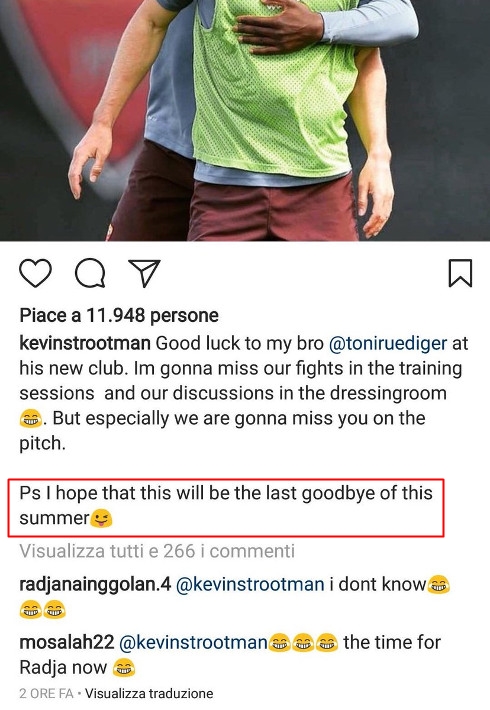Open the list of 11.948 likes
The image size is (490, 710).
pos(119,316)
